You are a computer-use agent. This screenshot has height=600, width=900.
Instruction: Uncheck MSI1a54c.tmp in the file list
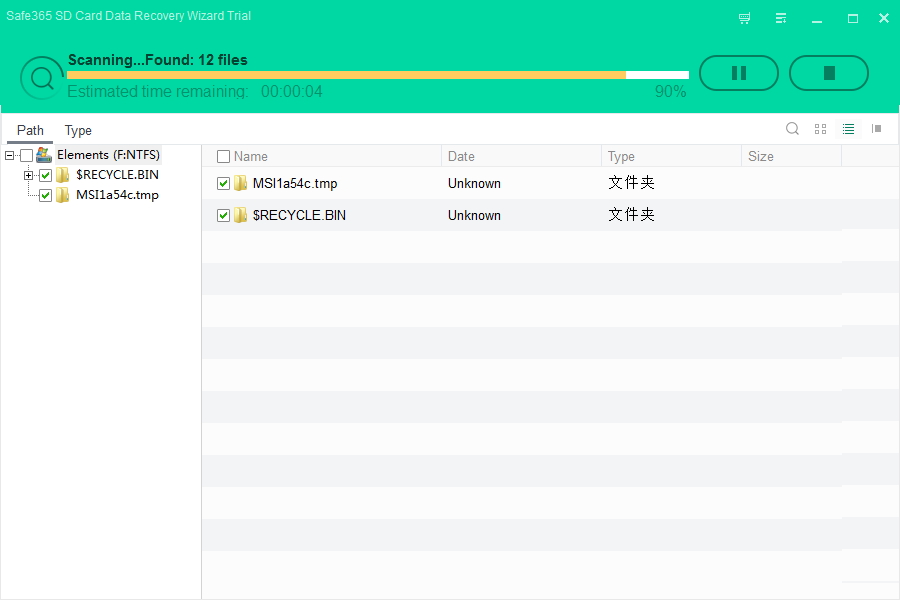point(223,183)
